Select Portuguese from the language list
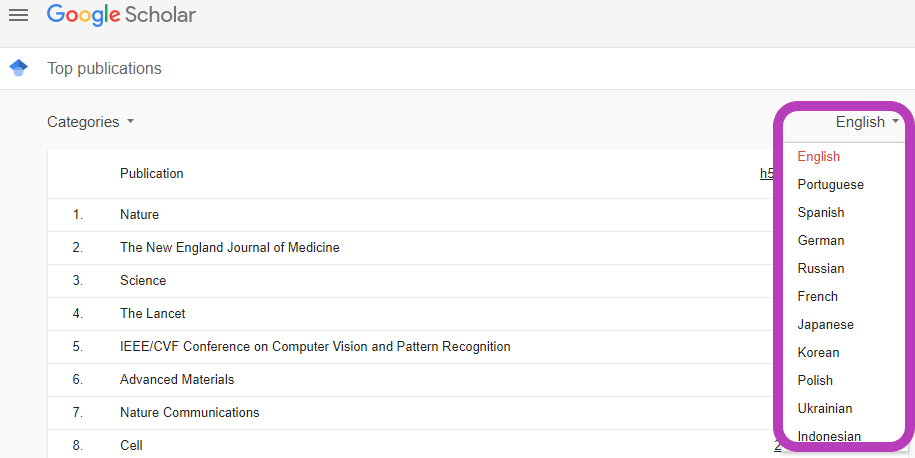This screenshot has width=915, height=458. pyautogui.click(x=844, y=184)
